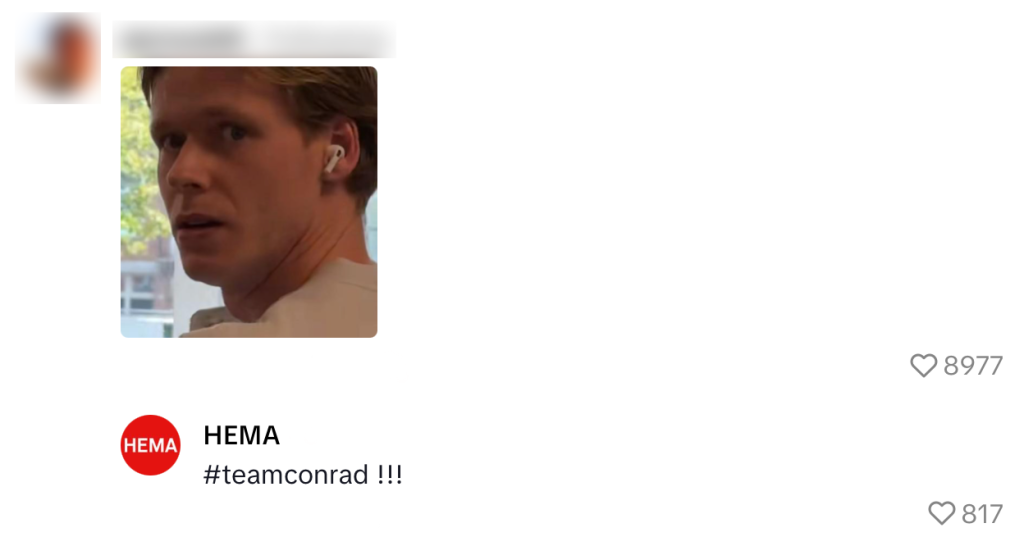Enlarge the photo of the man wearing an earbud
This screenshot has width=1024, height=546.
click(x=249, y=202)
